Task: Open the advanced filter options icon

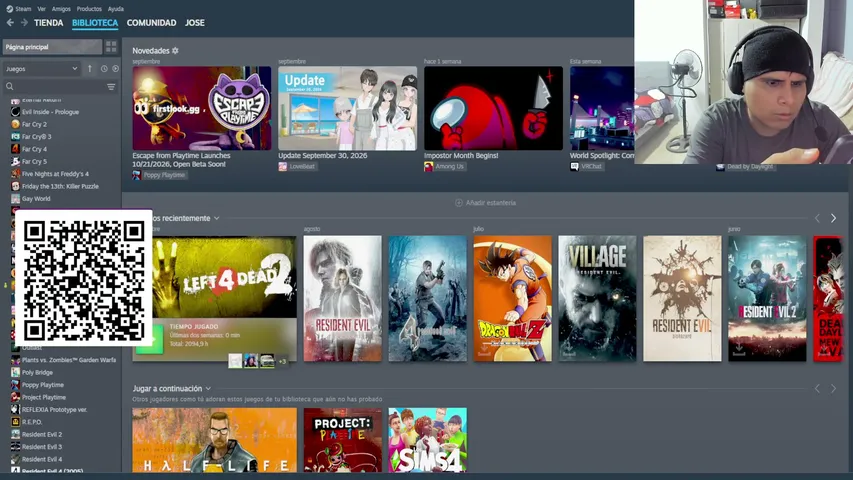Action: (111, 87)
